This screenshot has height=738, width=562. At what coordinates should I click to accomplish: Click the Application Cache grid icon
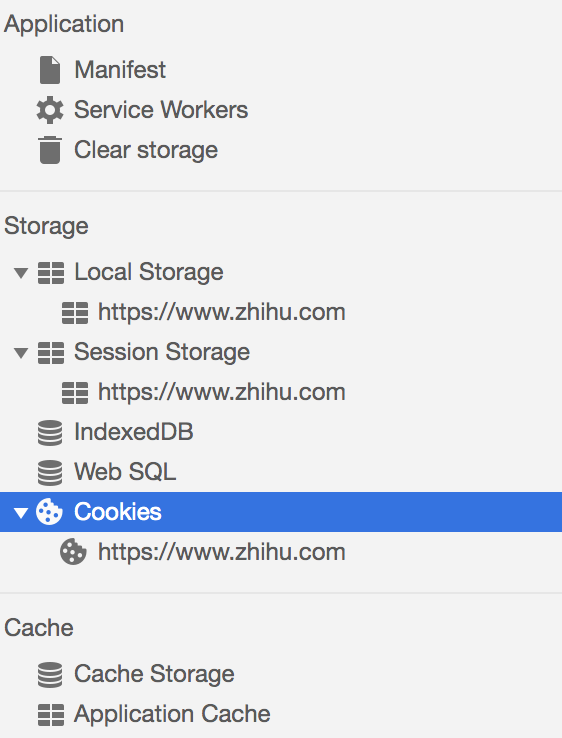51,714
